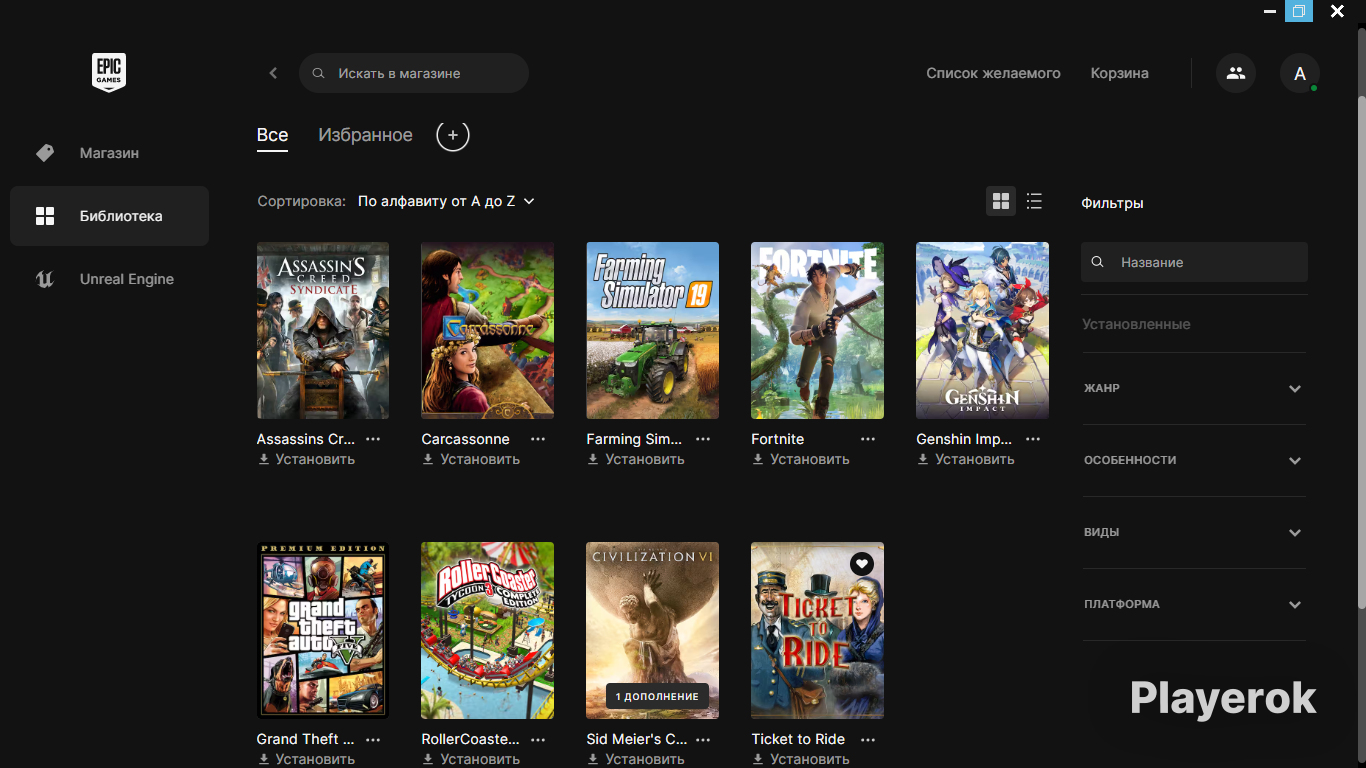This screenshot has width=1366, height=768.
Task: Toggle favorite heart on Ticket to Ride
Action: point(862,564)
